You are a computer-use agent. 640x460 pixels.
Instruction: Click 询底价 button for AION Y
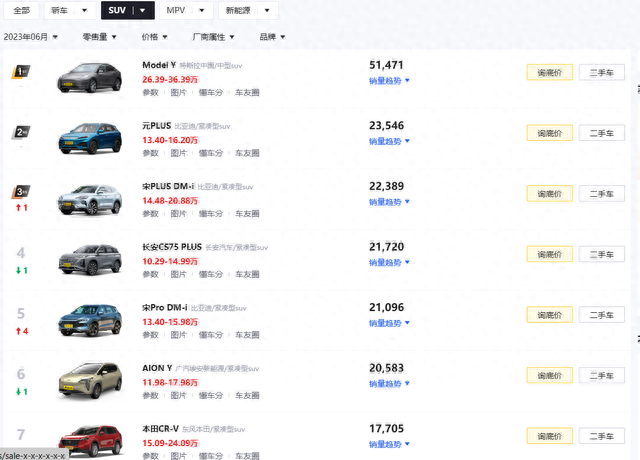click(549, 376)
